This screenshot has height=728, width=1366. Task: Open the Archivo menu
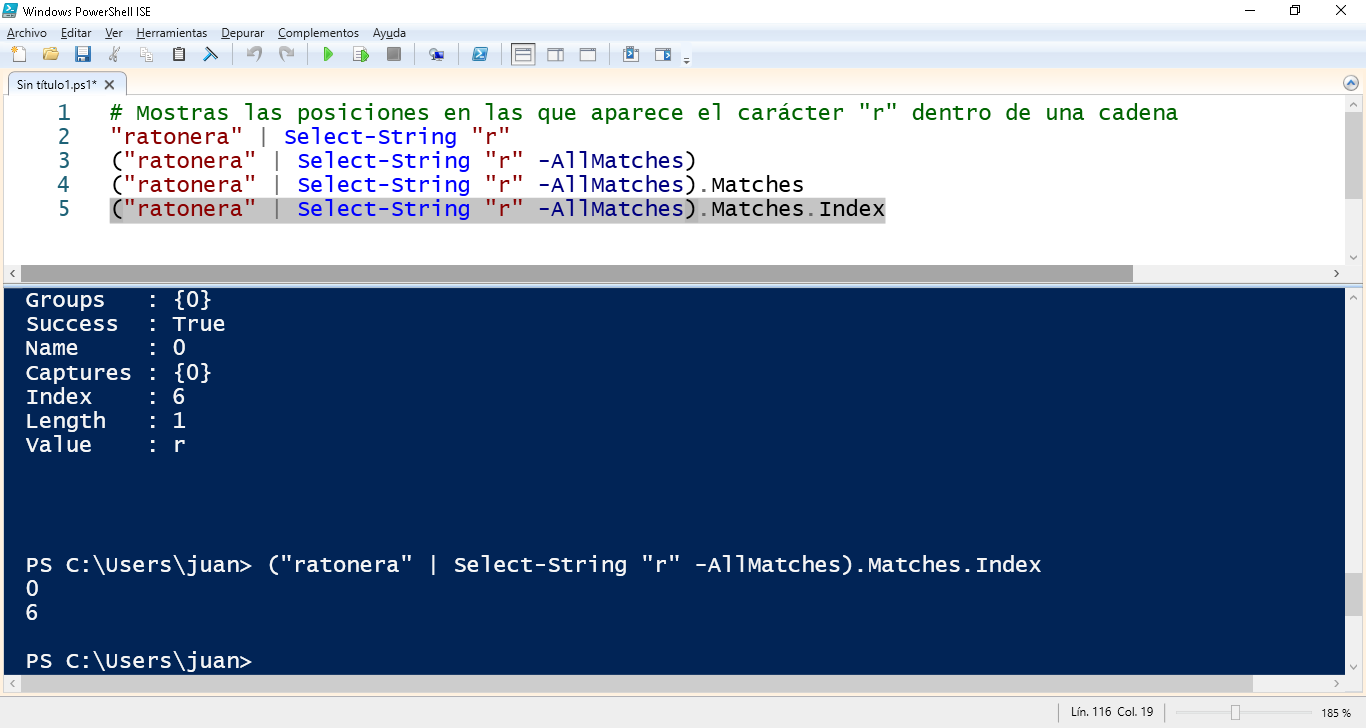click(26, 33)
